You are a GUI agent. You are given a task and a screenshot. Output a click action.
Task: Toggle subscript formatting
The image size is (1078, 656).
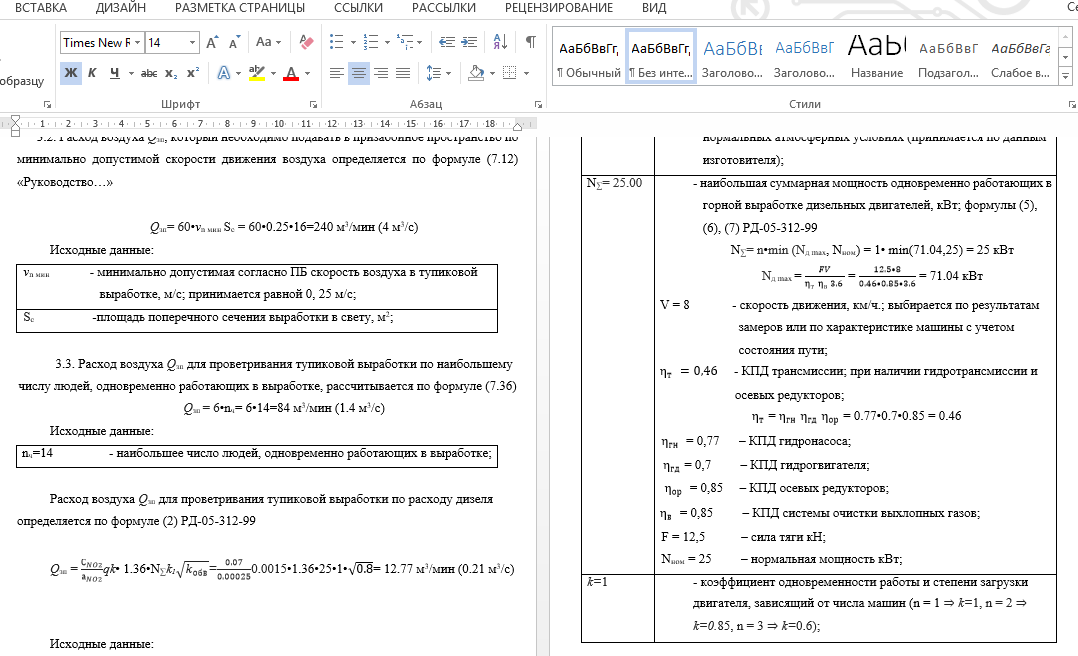[x=171, y=73]
